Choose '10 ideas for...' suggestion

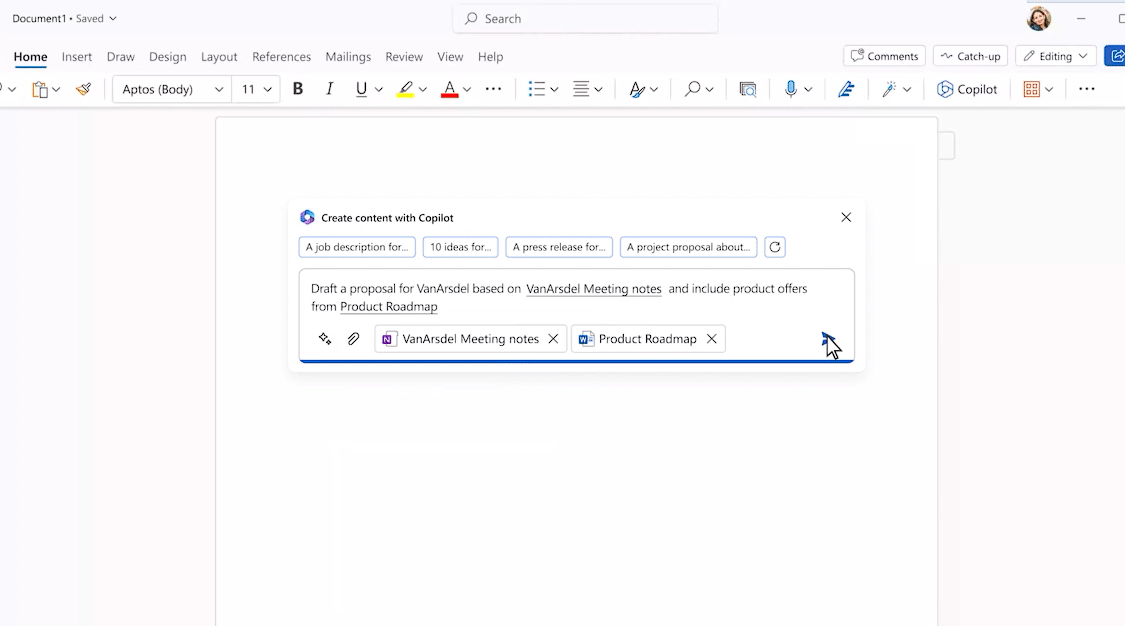click(461, 247)
